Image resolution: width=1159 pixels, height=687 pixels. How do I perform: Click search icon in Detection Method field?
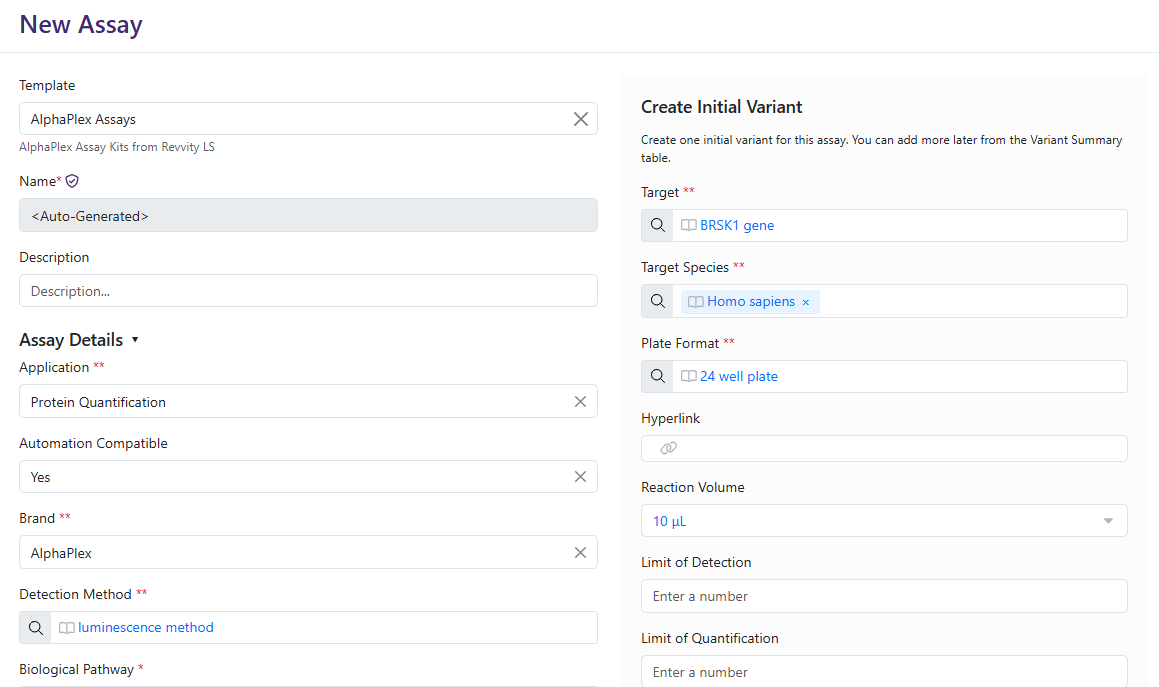[35, 628]
